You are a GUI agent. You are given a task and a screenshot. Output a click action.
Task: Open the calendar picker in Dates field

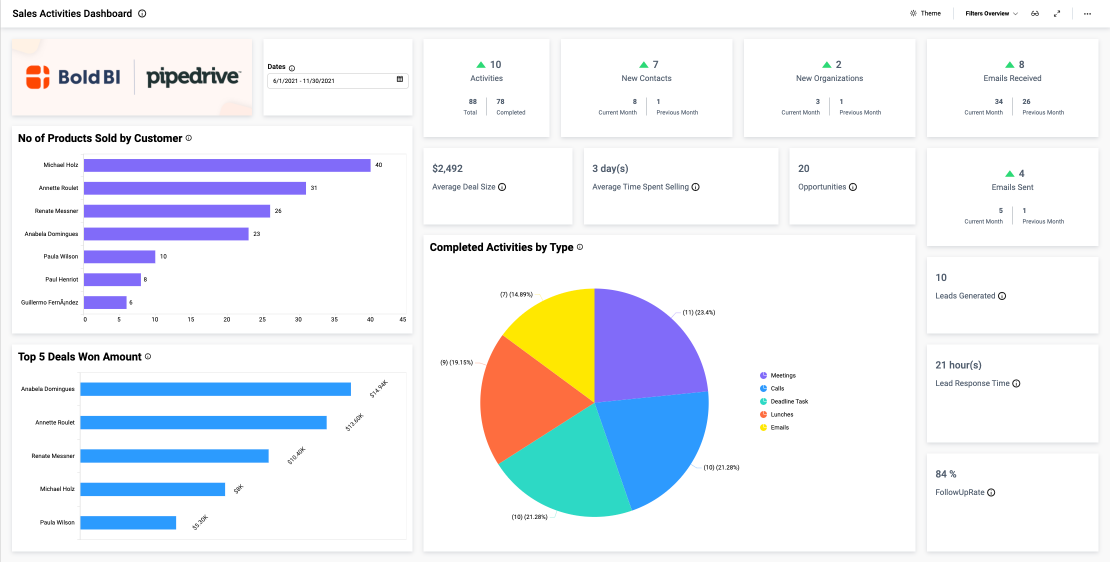[400, 79]
